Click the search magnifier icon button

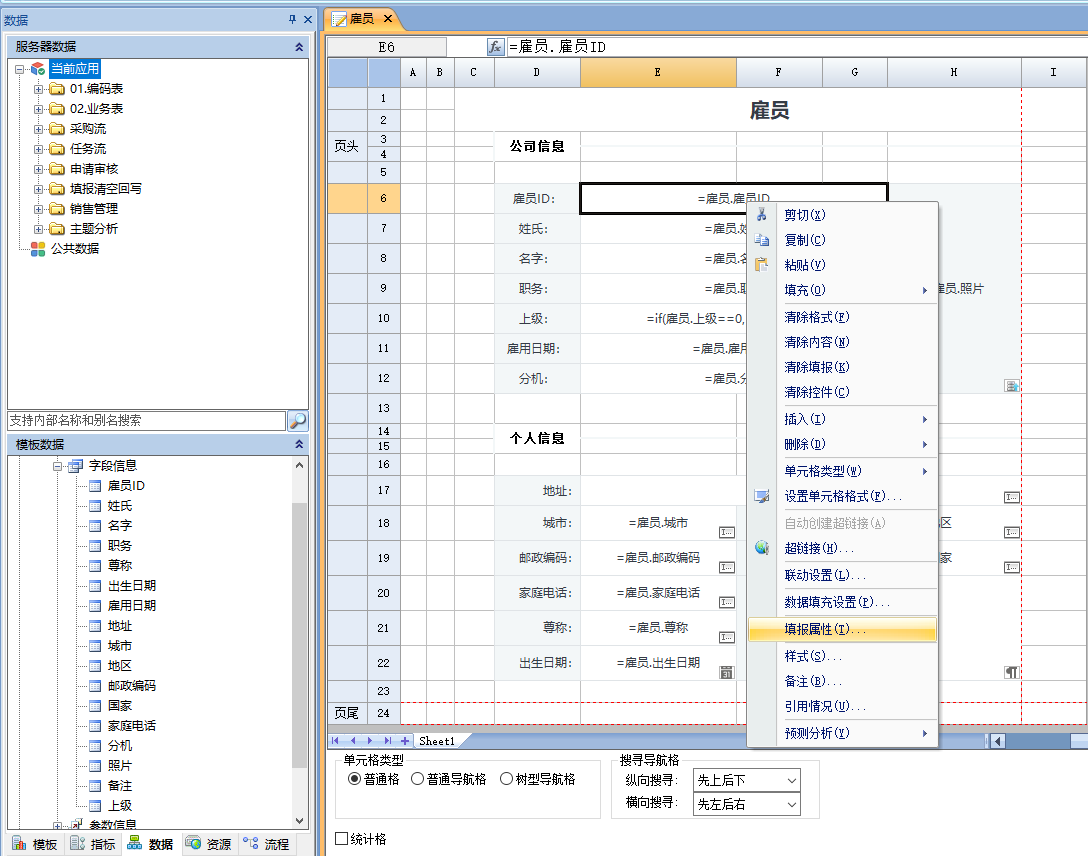[x=298, y=421]
